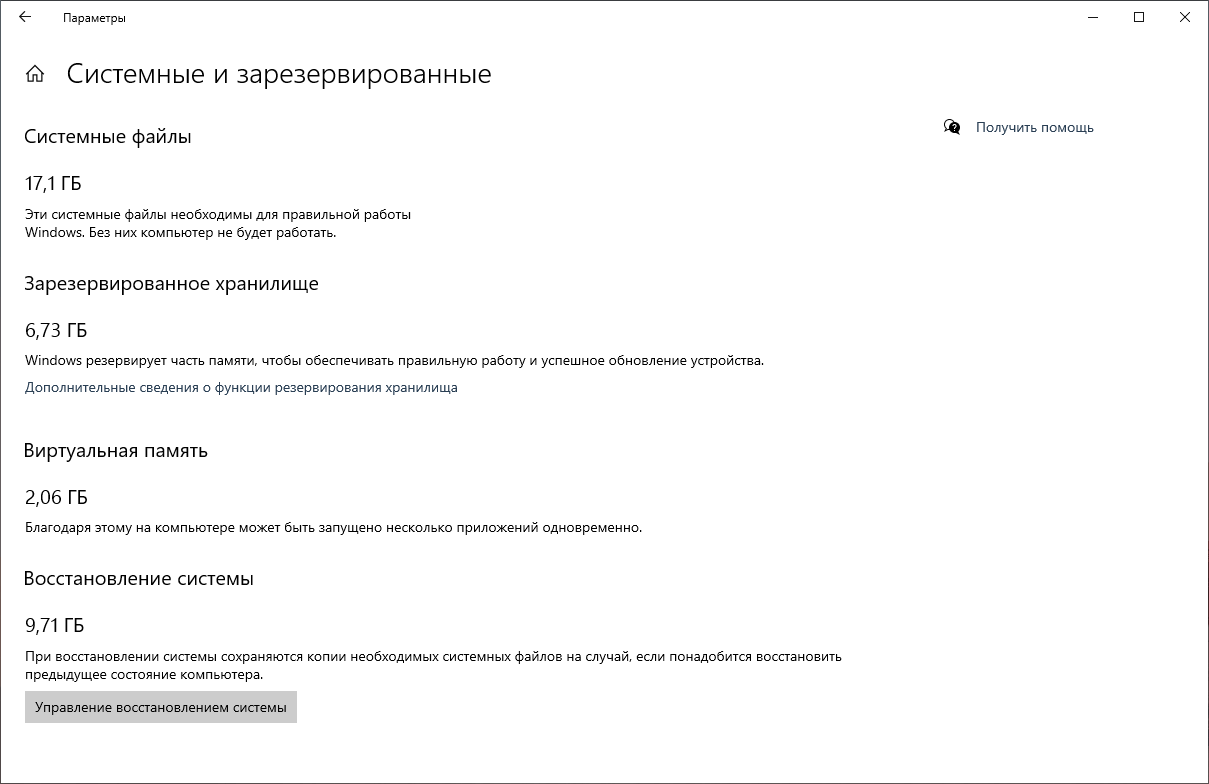Close the Settings window
This screenshot has height=784, width=1209.
(1185, 17)
